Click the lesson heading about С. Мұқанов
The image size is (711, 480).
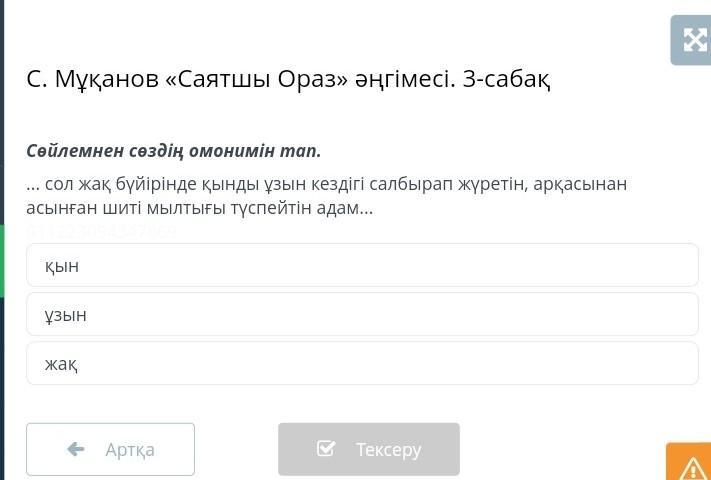pyautogui.click(x=288, y=79)
